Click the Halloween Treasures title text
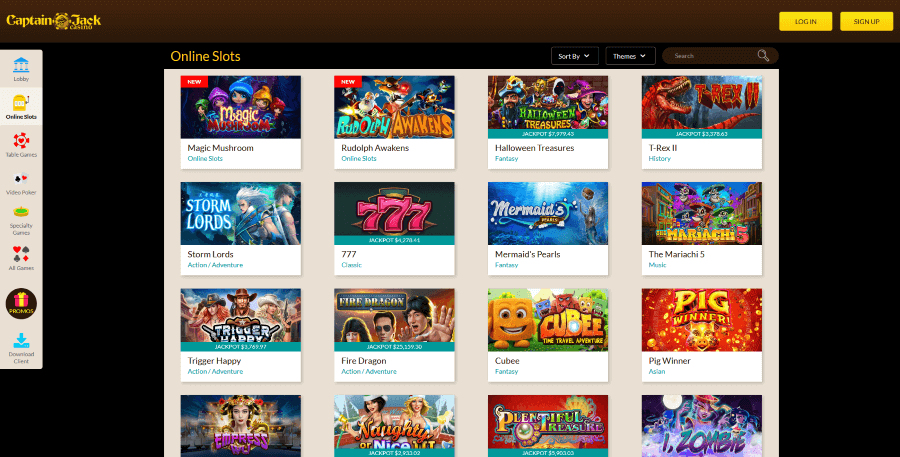Viewport: 900px width, 457px height. pyautogui.click(x=534, y=148)
